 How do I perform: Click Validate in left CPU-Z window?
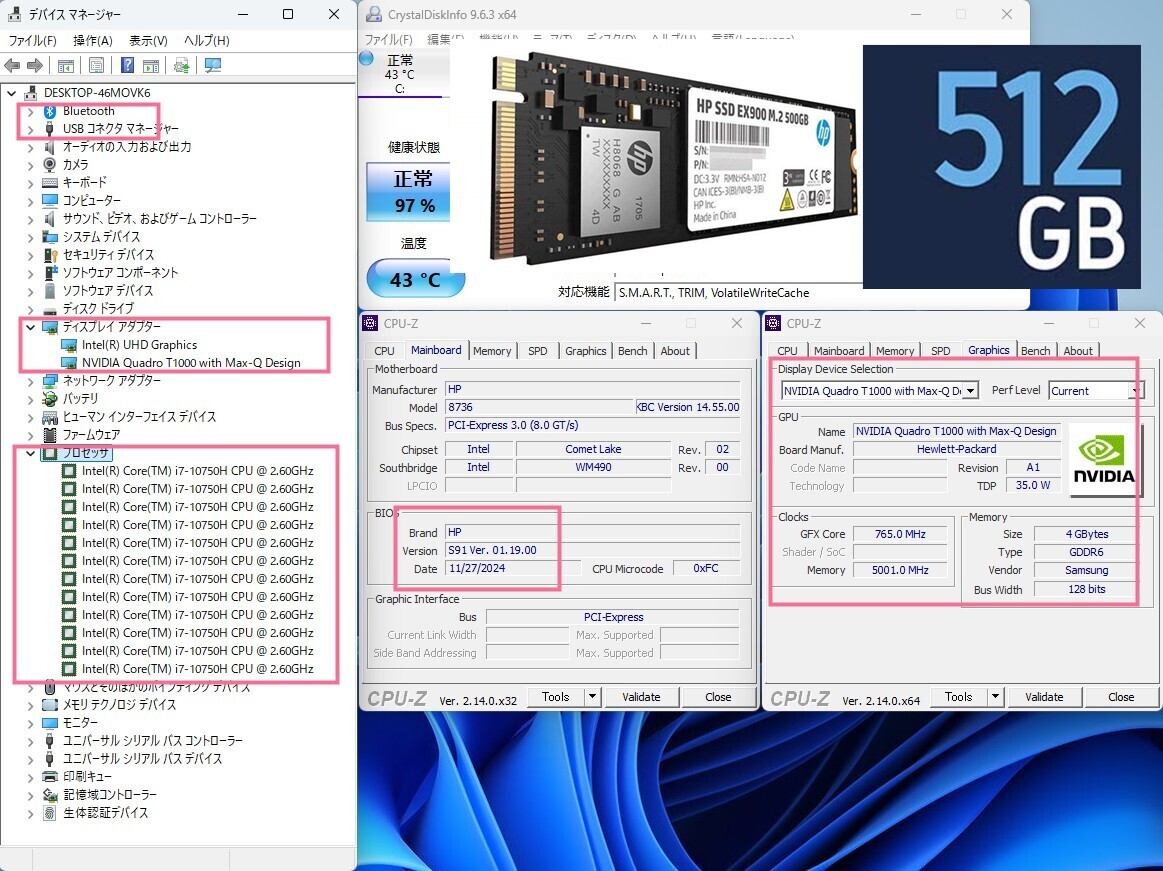click(641, 697)
